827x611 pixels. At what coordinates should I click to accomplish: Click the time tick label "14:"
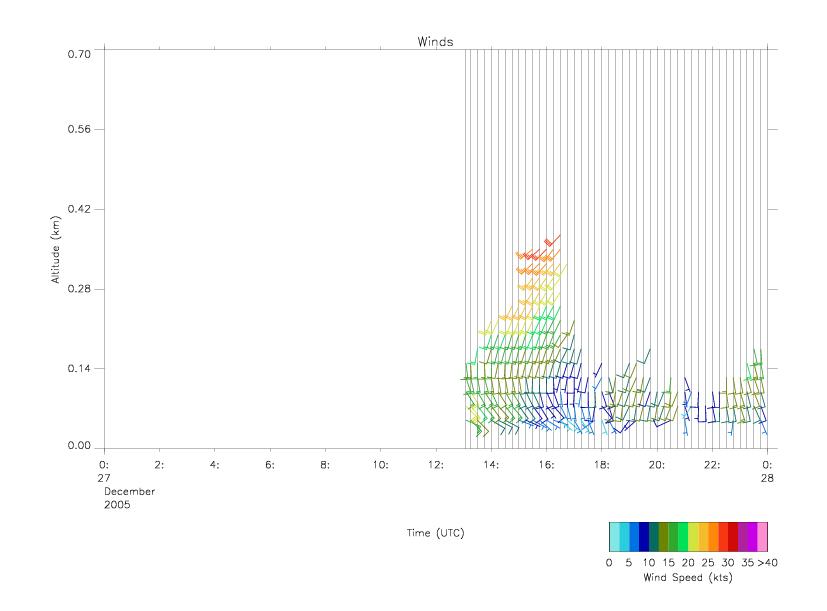point(491,465)
